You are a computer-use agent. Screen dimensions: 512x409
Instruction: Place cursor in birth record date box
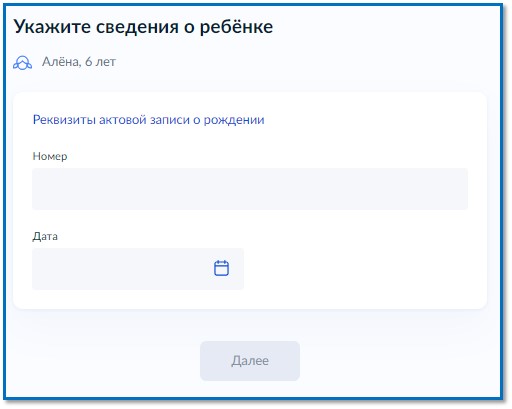click(138, 269)
